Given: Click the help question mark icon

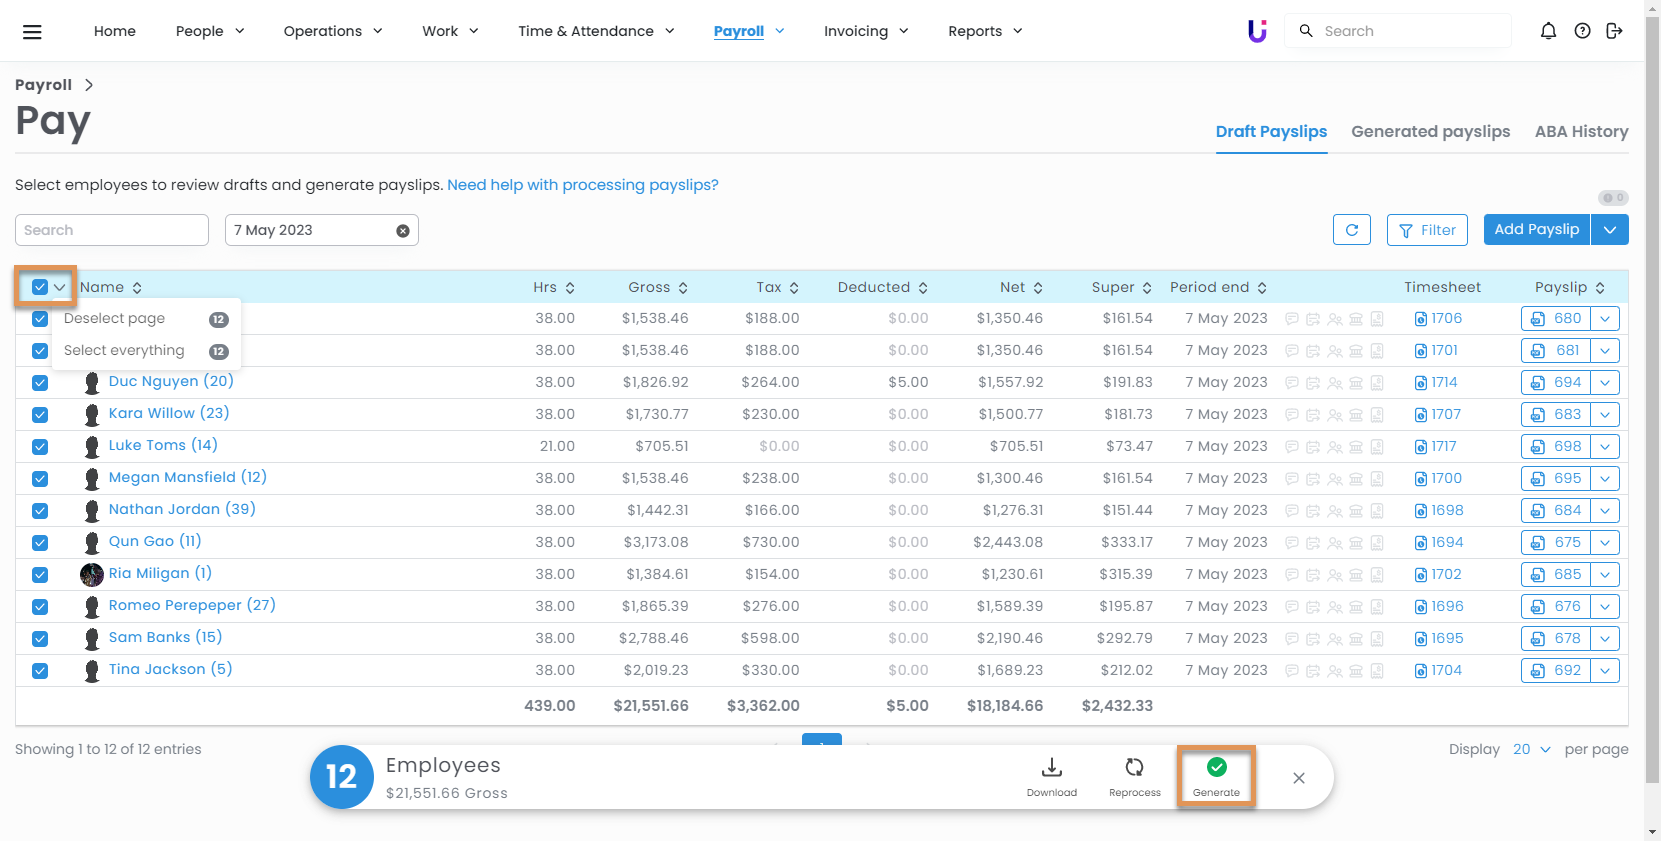Looking at the screenshot, I should coord(1582,31).
